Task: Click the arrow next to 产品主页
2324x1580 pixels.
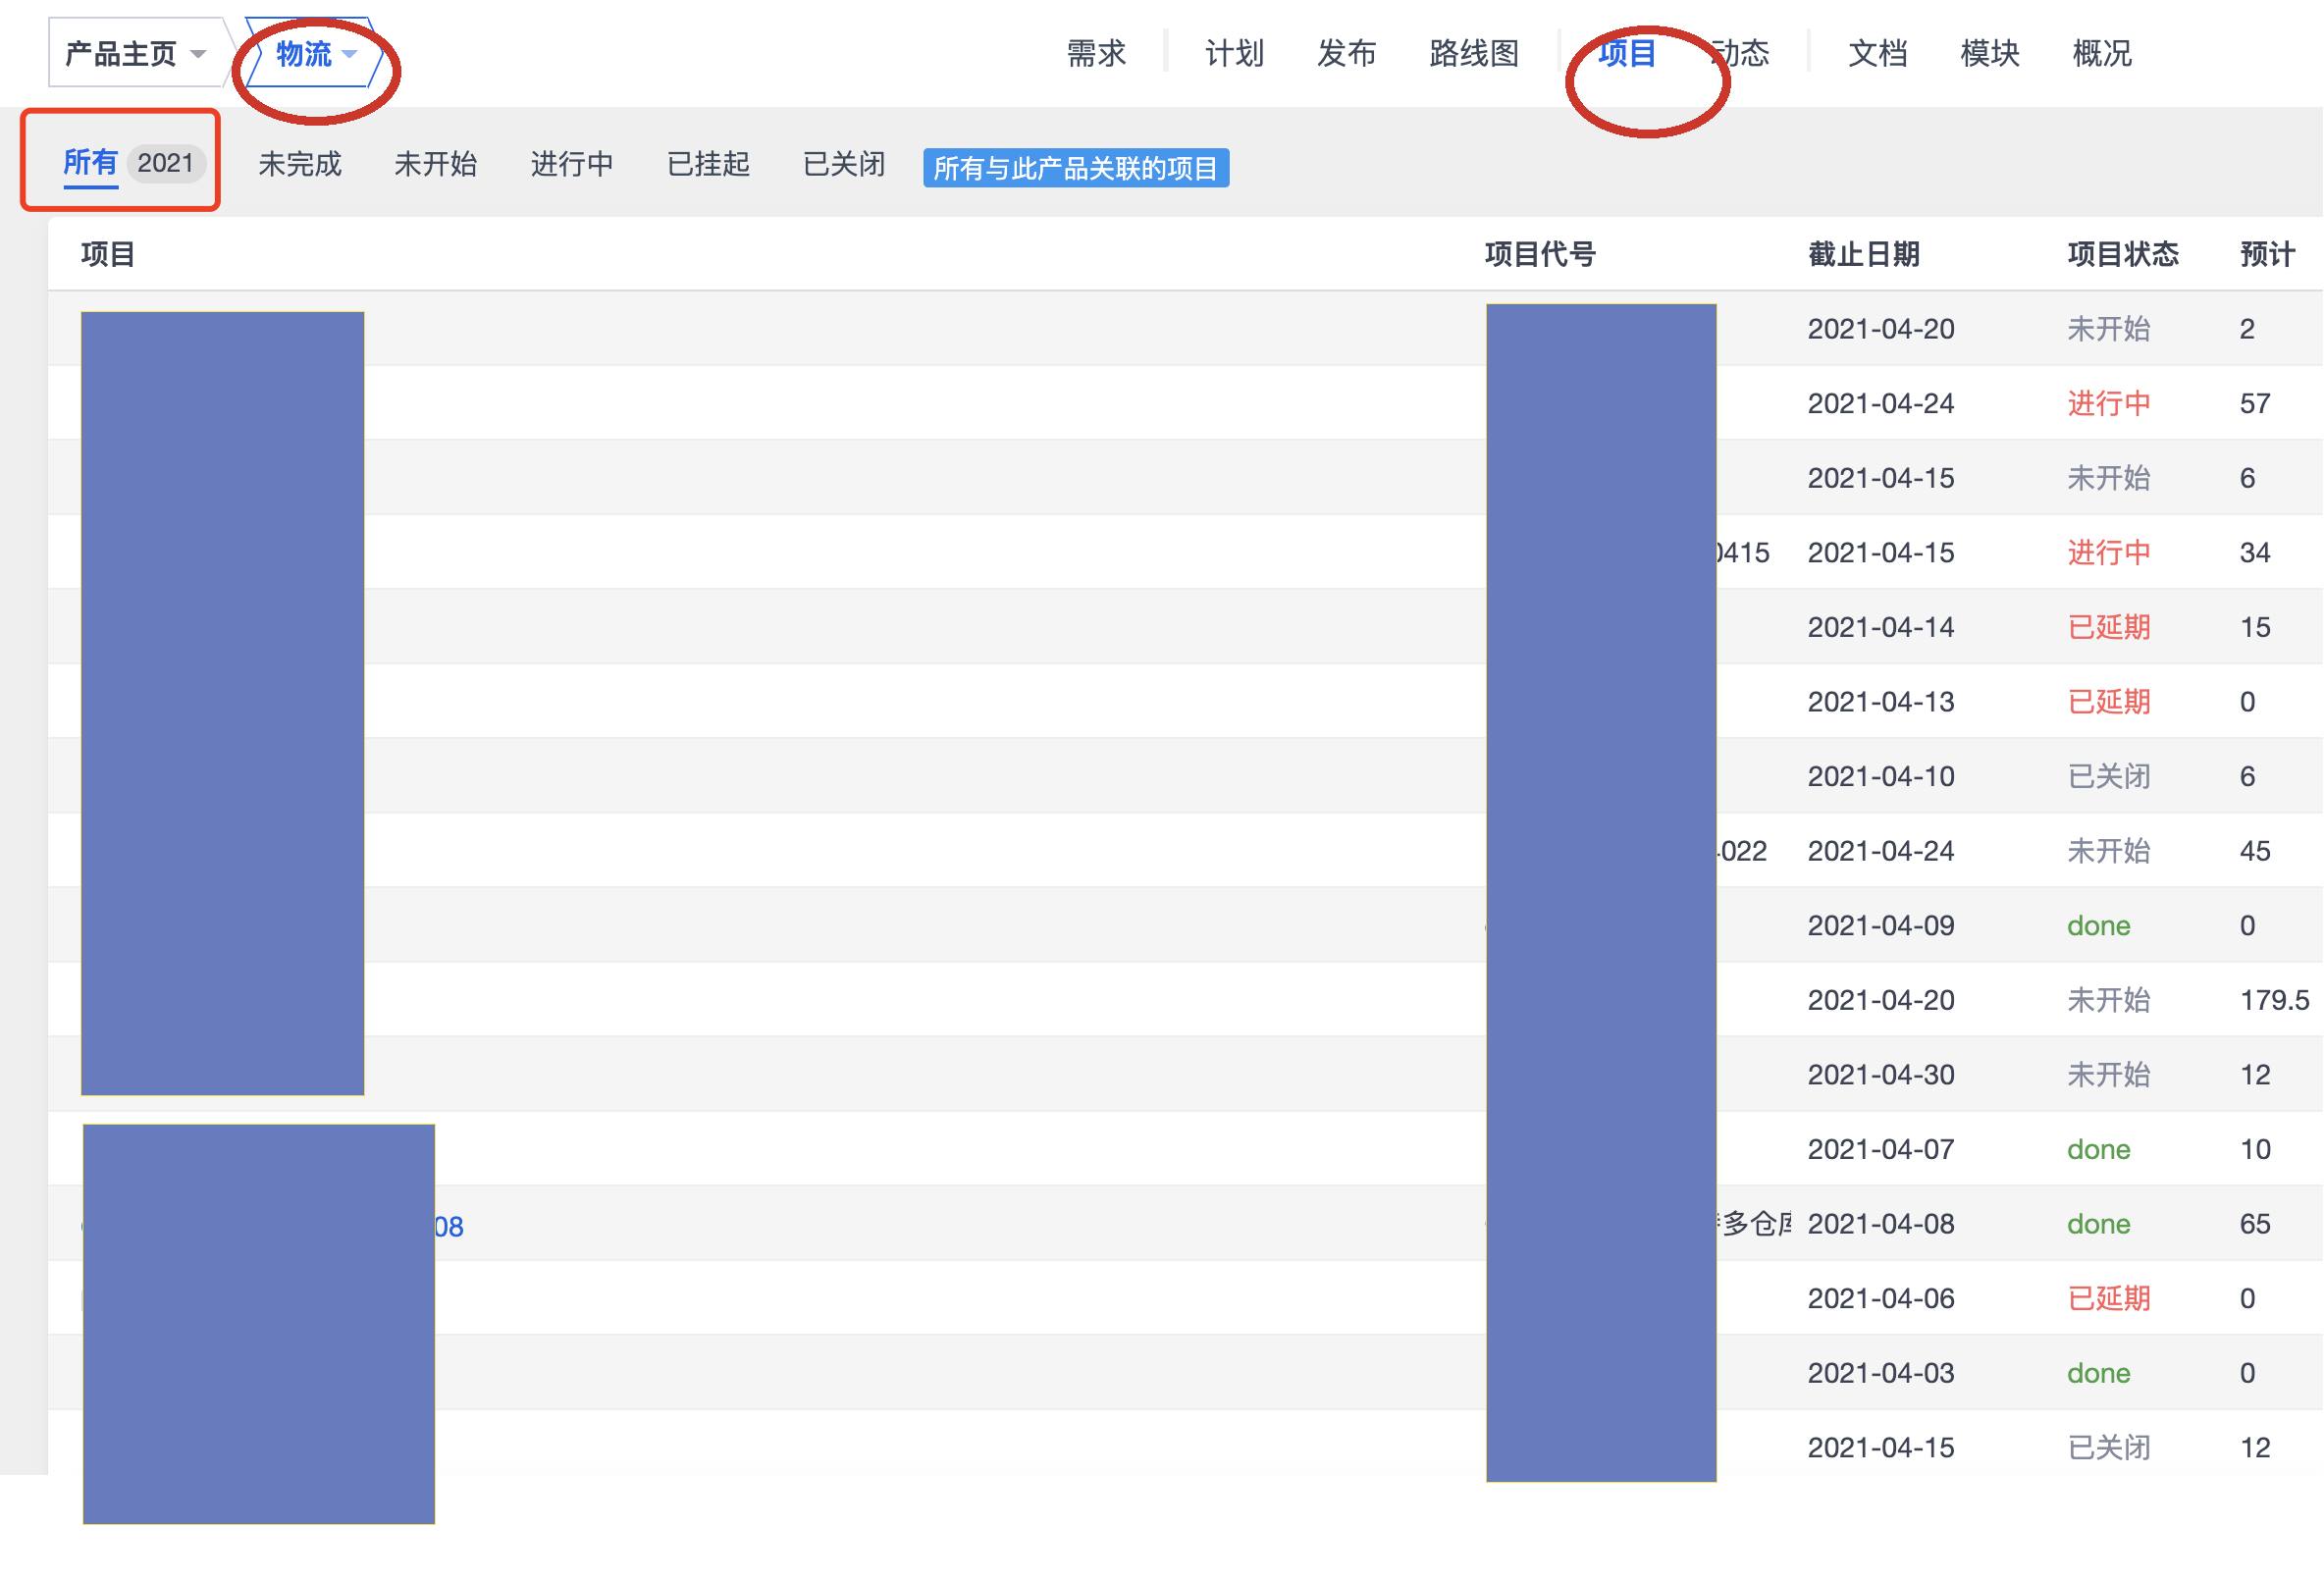Action: pyautogui.click(x=198, y=54)
